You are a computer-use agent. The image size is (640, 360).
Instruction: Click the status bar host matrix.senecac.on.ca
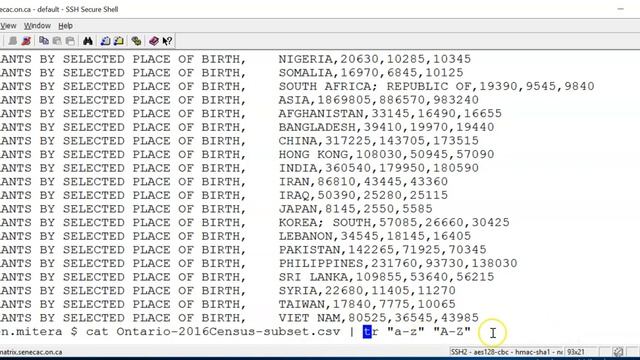[x=31, y=352]
